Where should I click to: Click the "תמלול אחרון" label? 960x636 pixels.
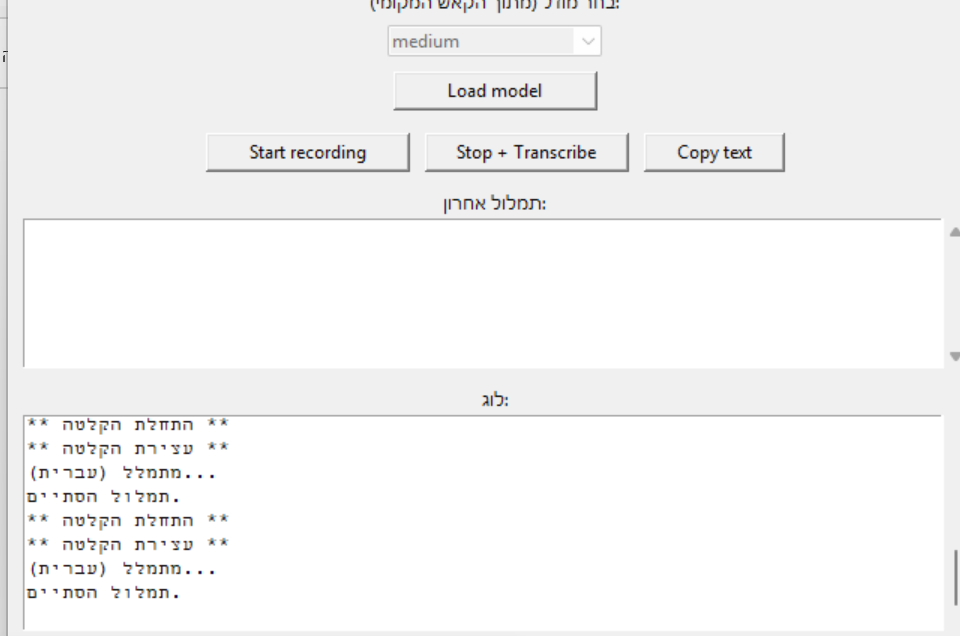pyautogui.click(x=495, y=204)
